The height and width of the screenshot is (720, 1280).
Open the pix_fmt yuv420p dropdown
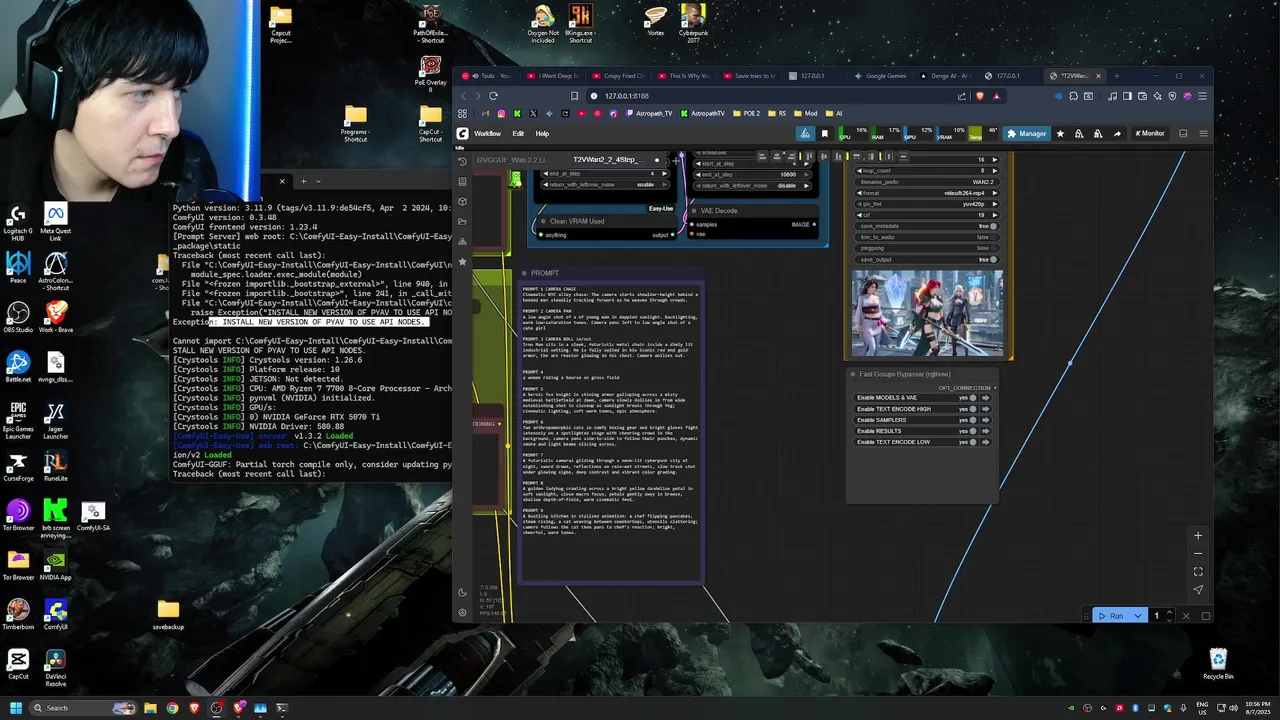coord(927,204)
